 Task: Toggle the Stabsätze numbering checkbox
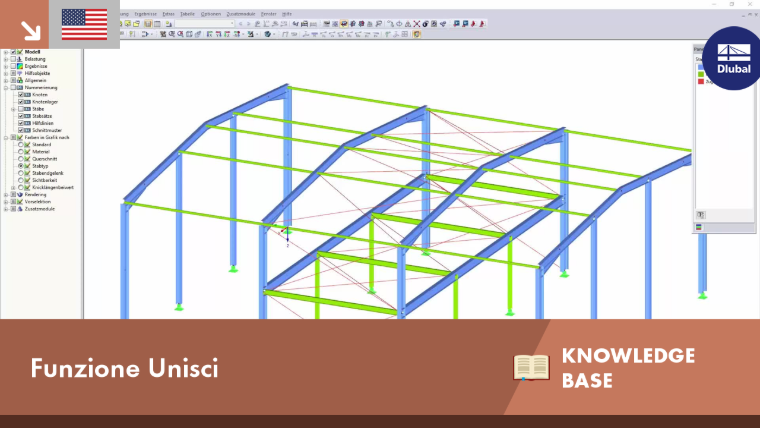[21, 116]
